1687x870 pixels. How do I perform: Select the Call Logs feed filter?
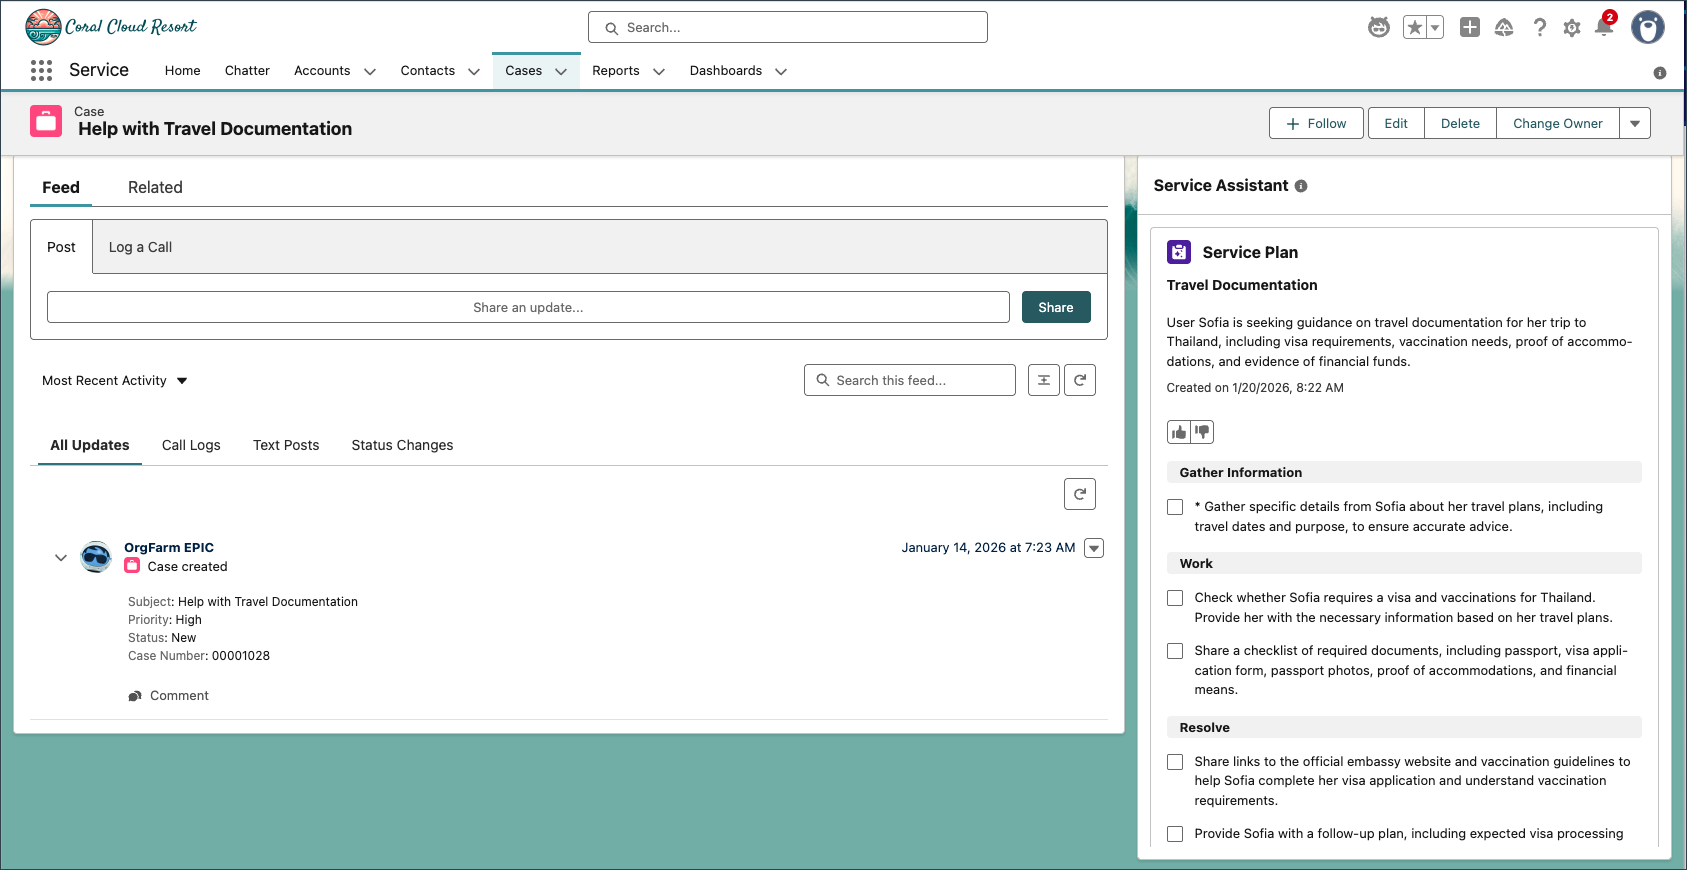click(191, 445)
